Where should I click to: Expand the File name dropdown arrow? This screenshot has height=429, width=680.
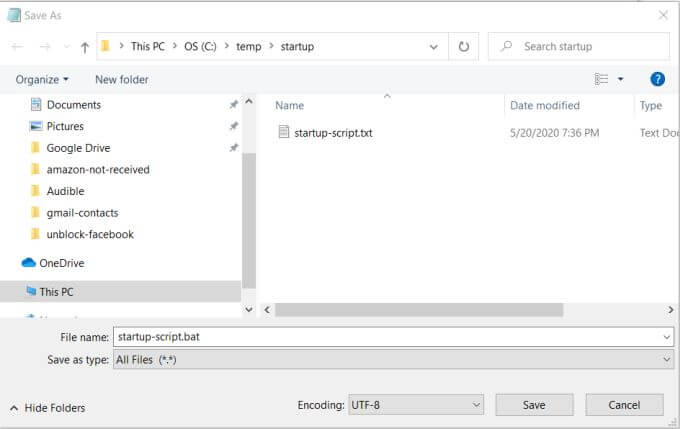tap(667, 337)
